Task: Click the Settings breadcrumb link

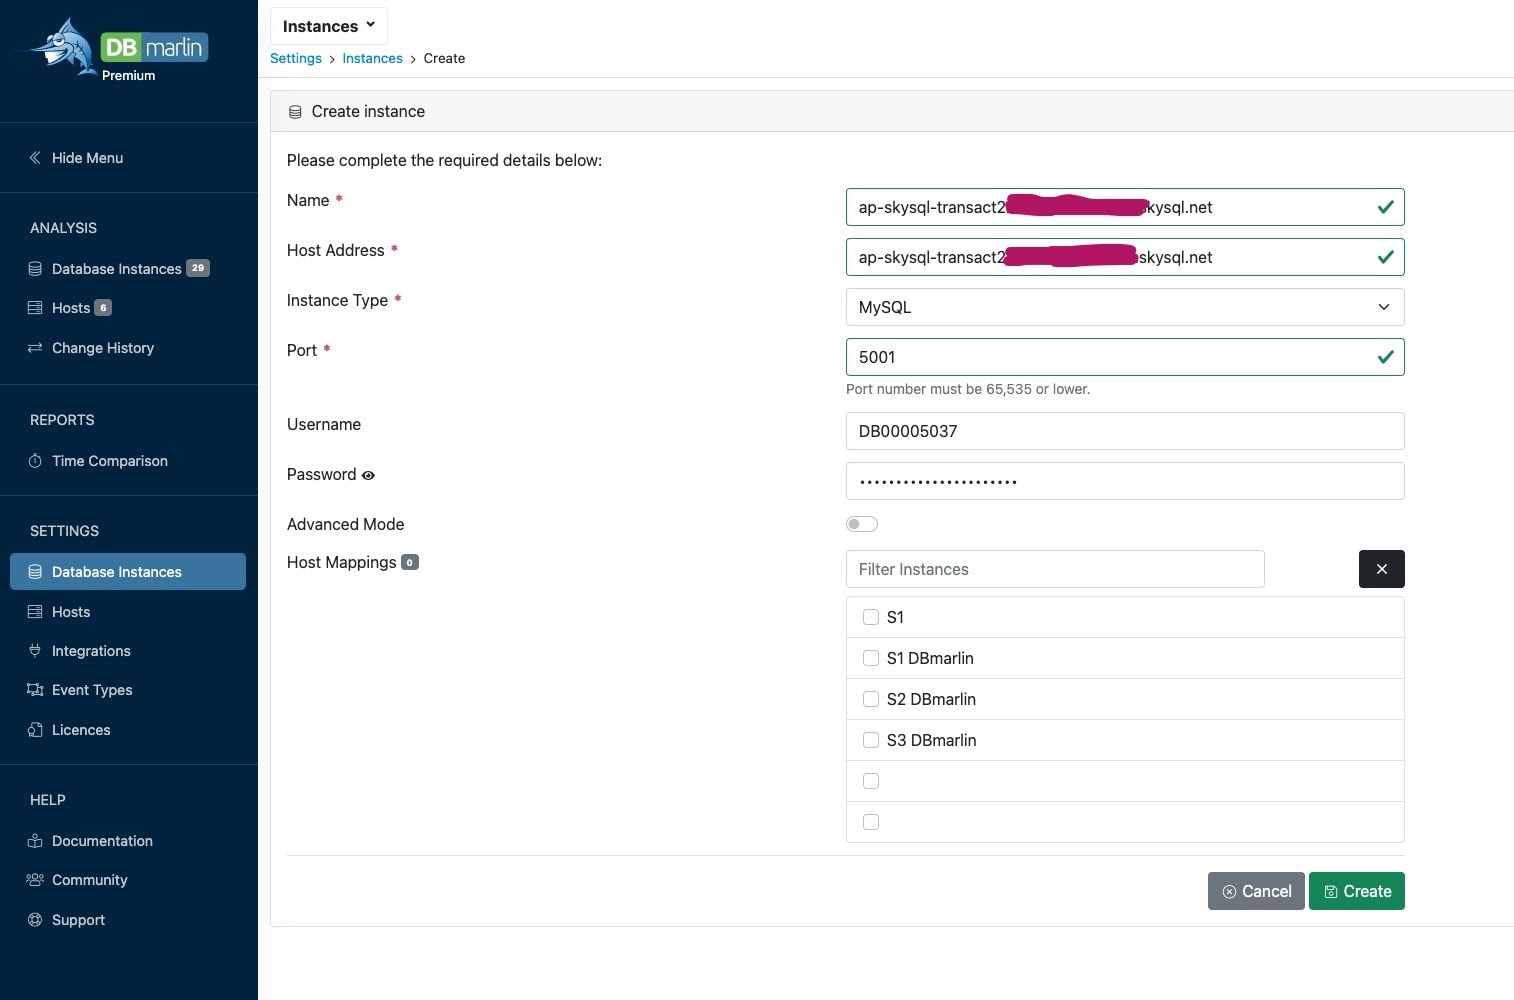Action: (x=296, y=58)
